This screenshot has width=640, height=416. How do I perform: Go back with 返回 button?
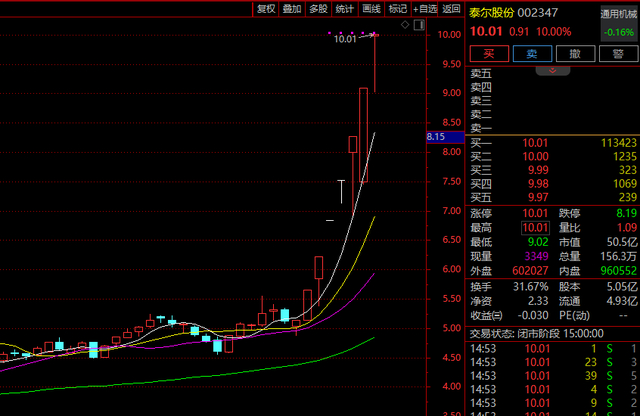tap(451, 9)
